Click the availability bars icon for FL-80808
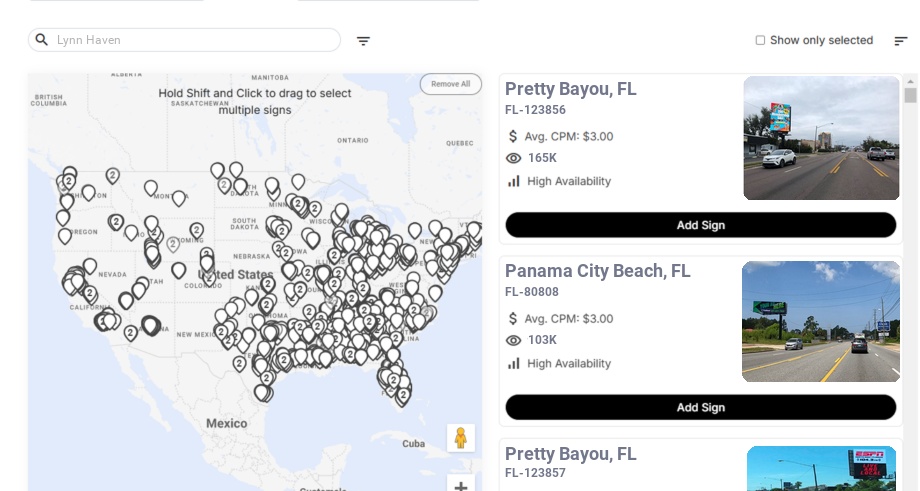Screen dimensions: 920x491 (x=514, y=363)
